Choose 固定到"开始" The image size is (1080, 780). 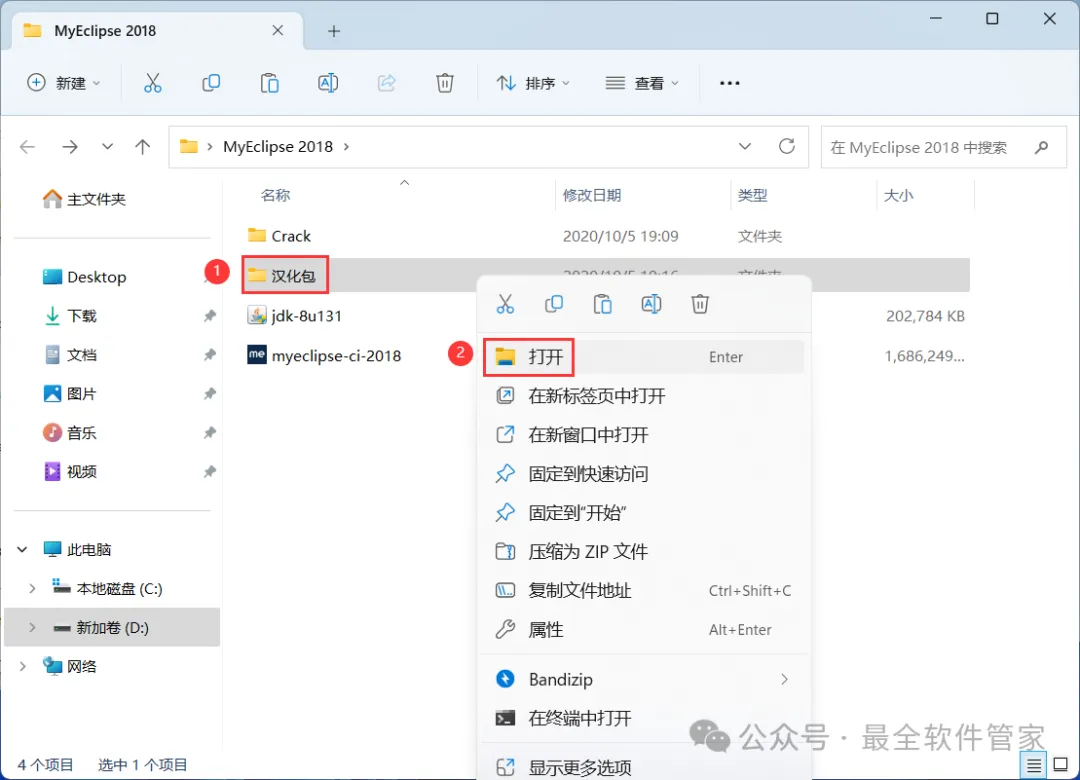coord(644,513)
